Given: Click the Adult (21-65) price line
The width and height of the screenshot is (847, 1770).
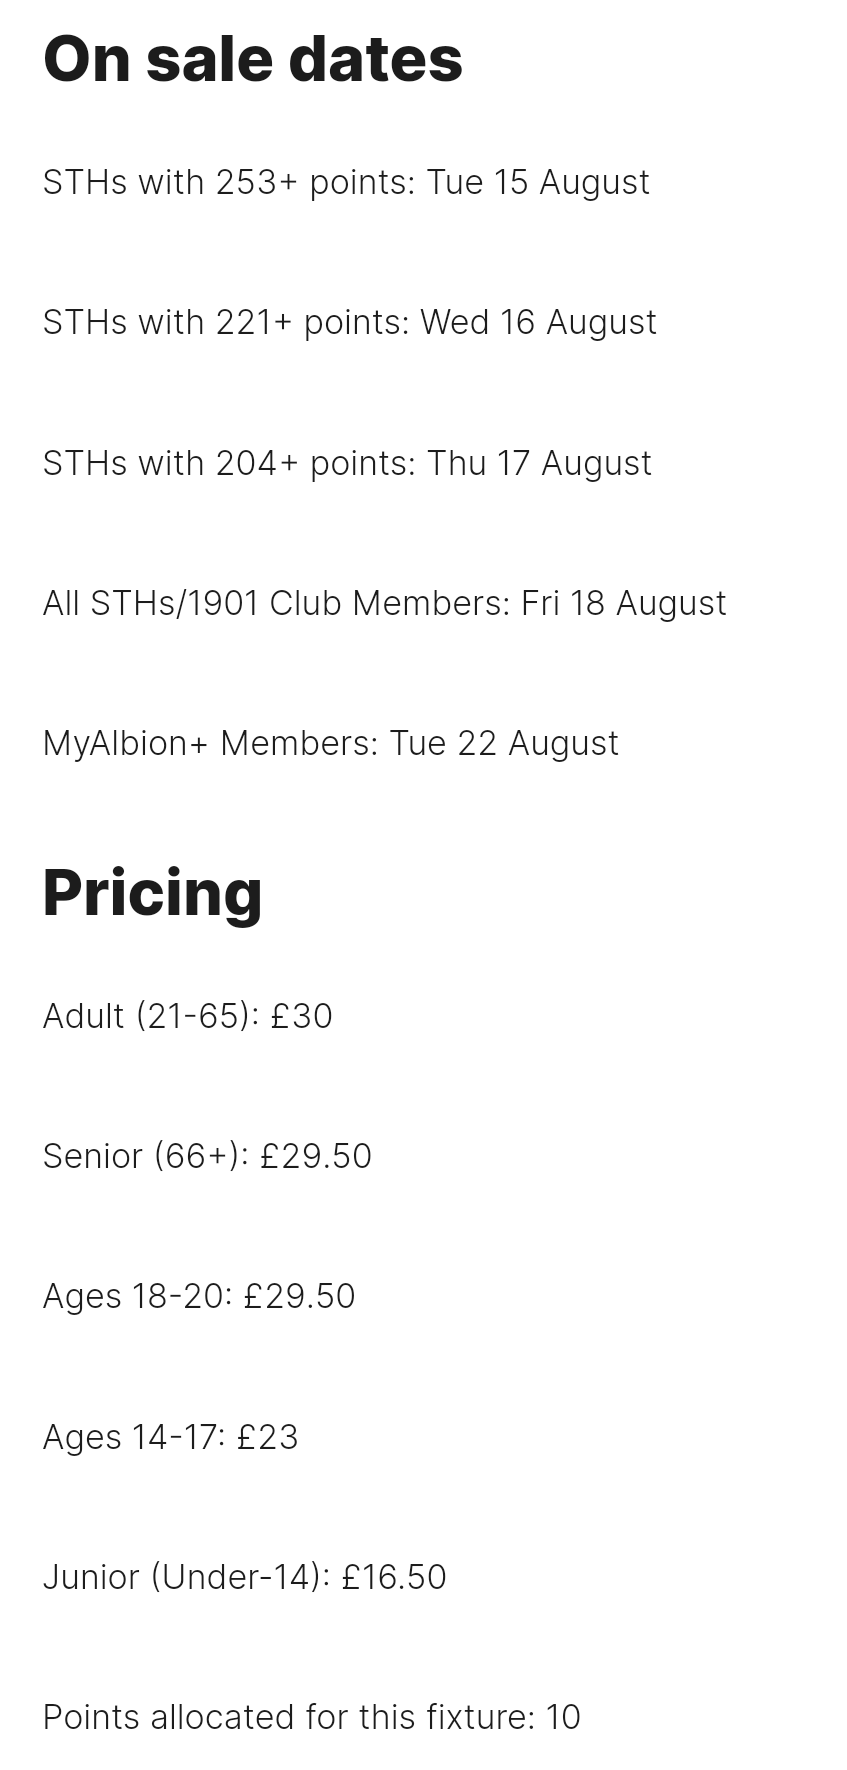Looking at the screenshot, I should (x=188, y=1017).
